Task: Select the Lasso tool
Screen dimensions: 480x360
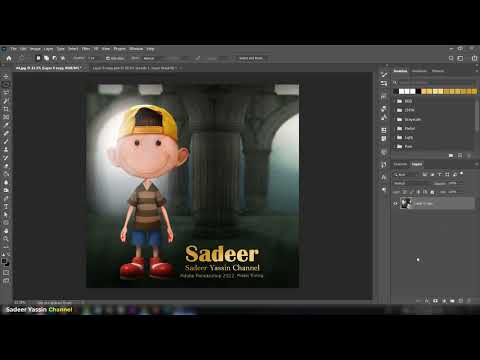Action: (6, 93)
